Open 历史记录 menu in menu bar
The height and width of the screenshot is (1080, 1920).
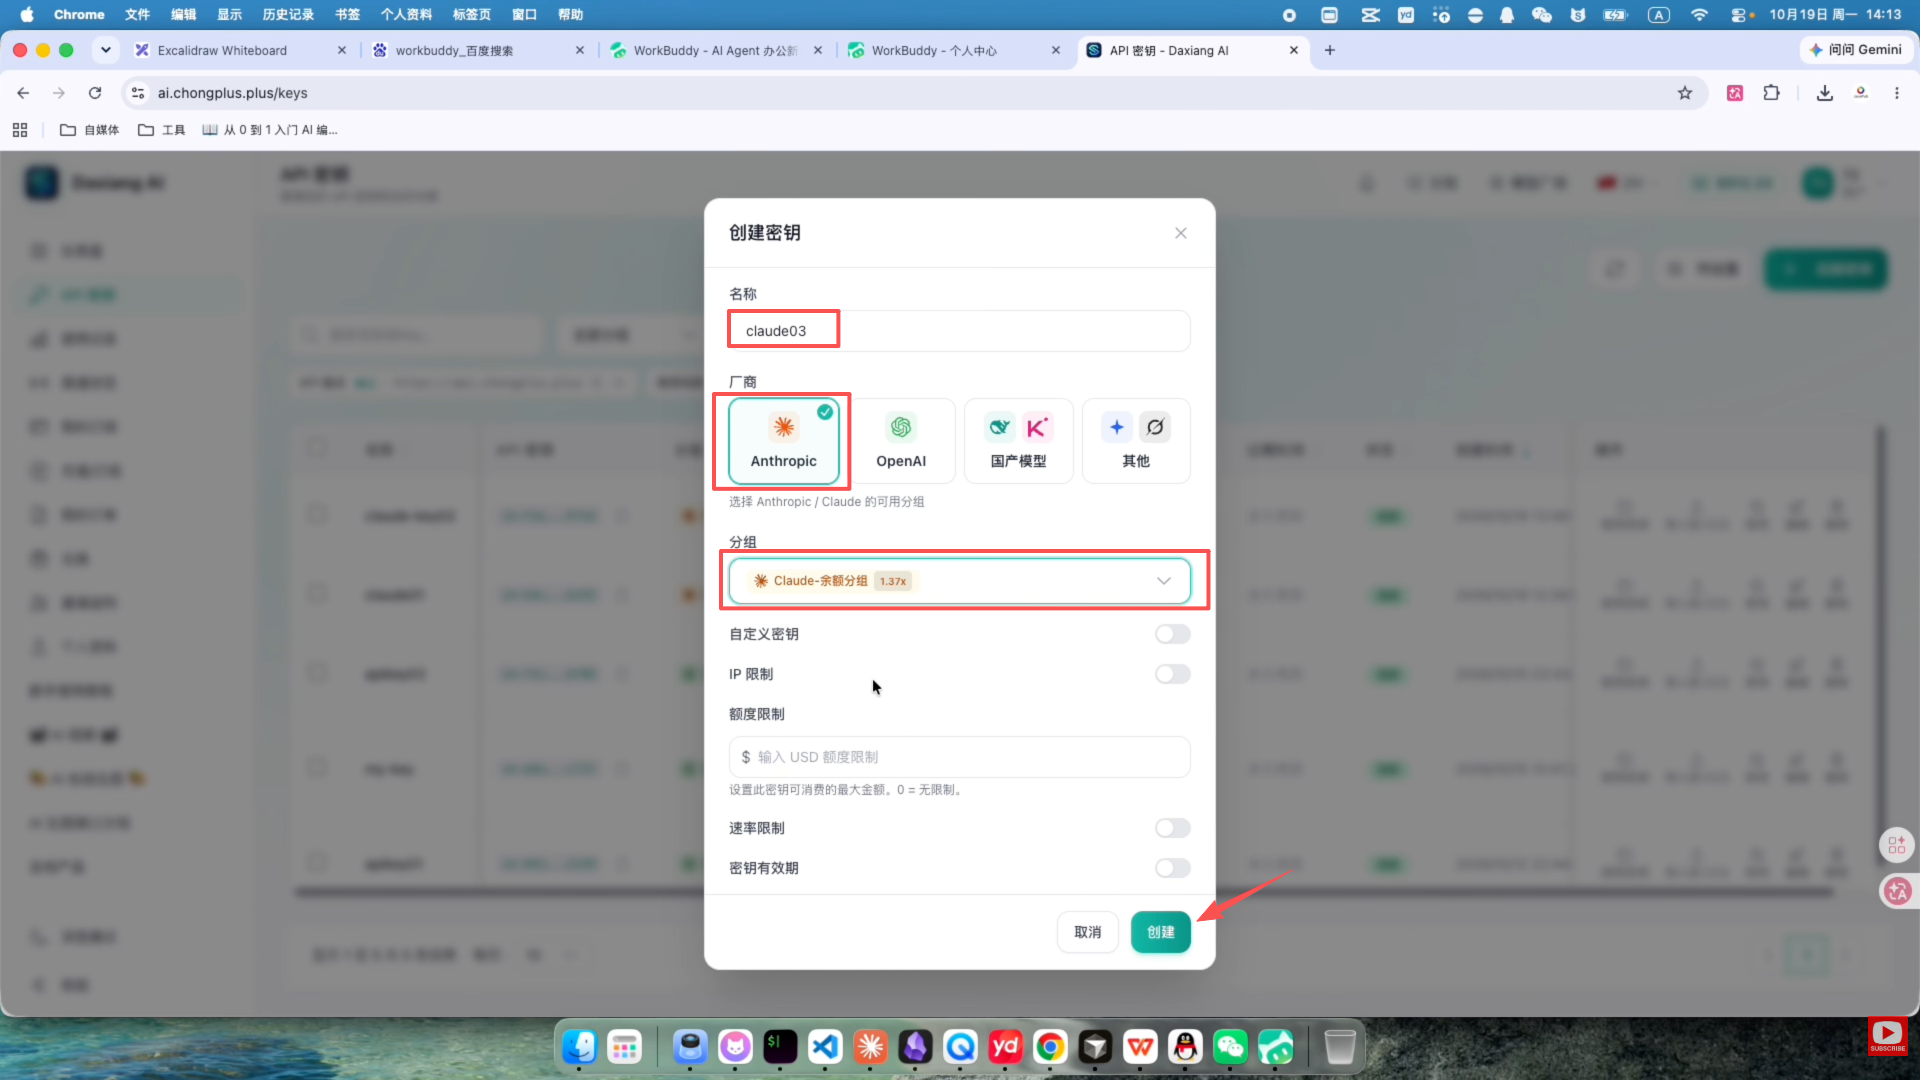click(x=288, y=14)
